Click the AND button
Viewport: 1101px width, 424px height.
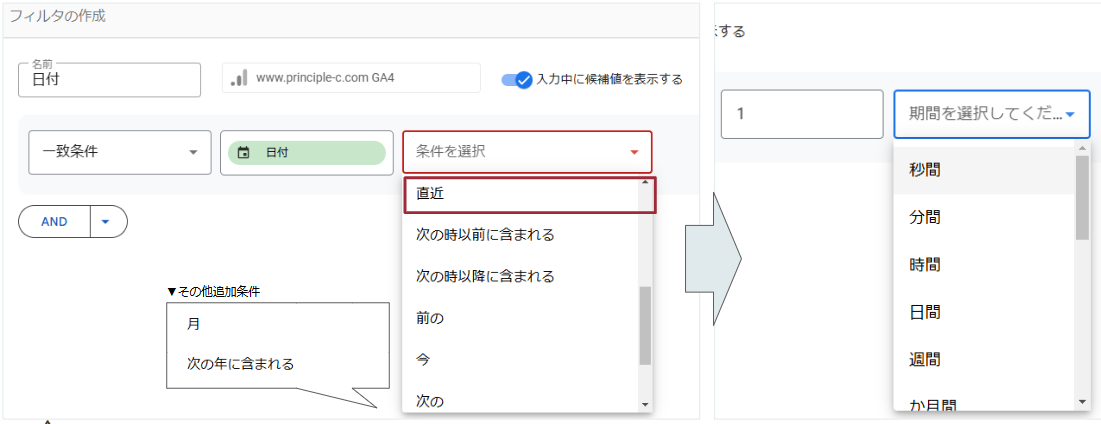coord(55,222)
